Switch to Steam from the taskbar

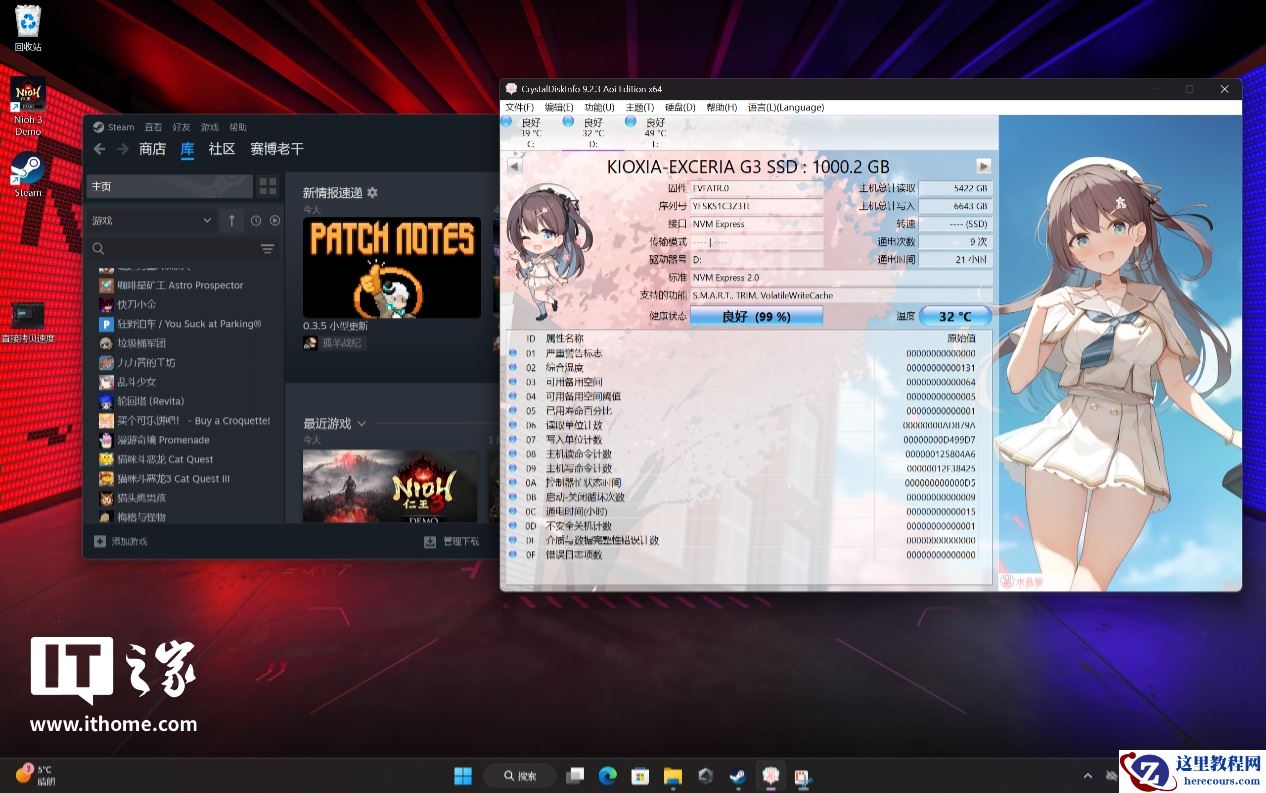coord(737,776)
